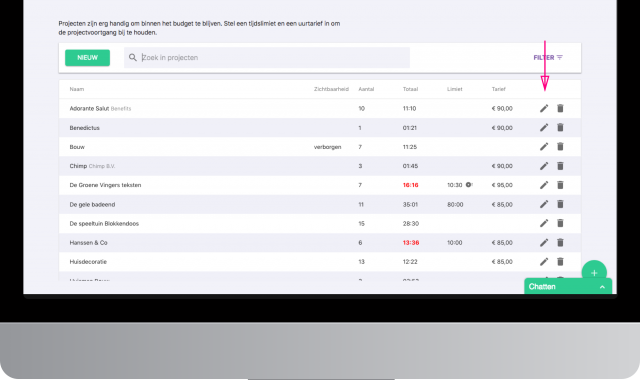Screen dimensions: 640x380
Task: Click the 12:22 total value
Action: (410, 262)
